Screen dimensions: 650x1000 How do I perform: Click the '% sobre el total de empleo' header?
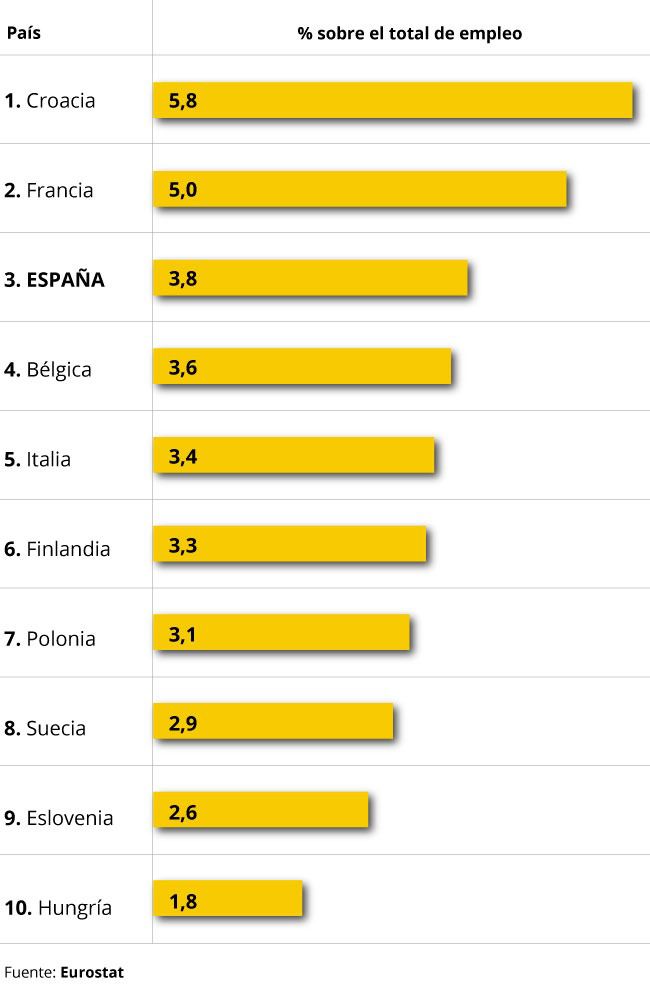pos(410,34)
